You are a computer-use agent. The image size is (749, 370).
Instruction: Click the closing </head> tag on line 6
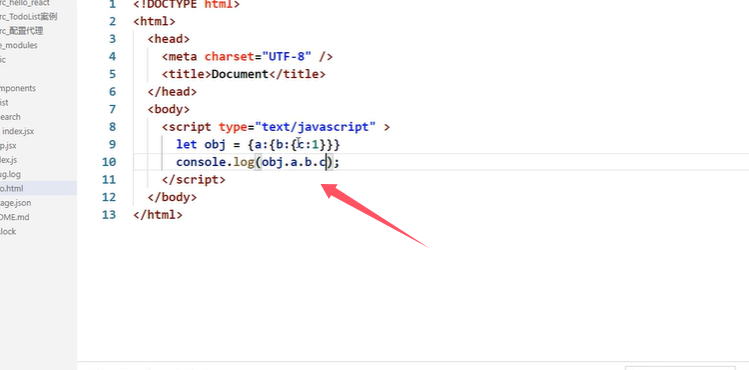172,92
